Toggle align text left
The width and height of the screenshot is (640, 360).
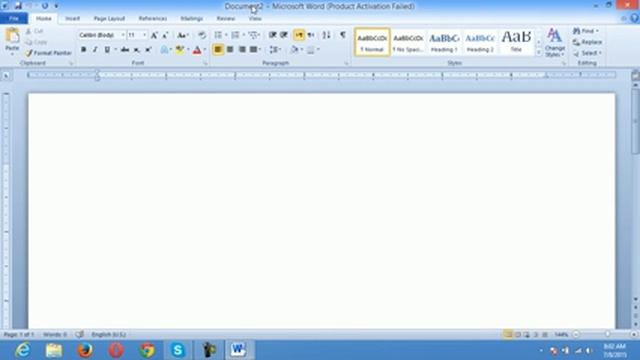[x=218, y=49]
